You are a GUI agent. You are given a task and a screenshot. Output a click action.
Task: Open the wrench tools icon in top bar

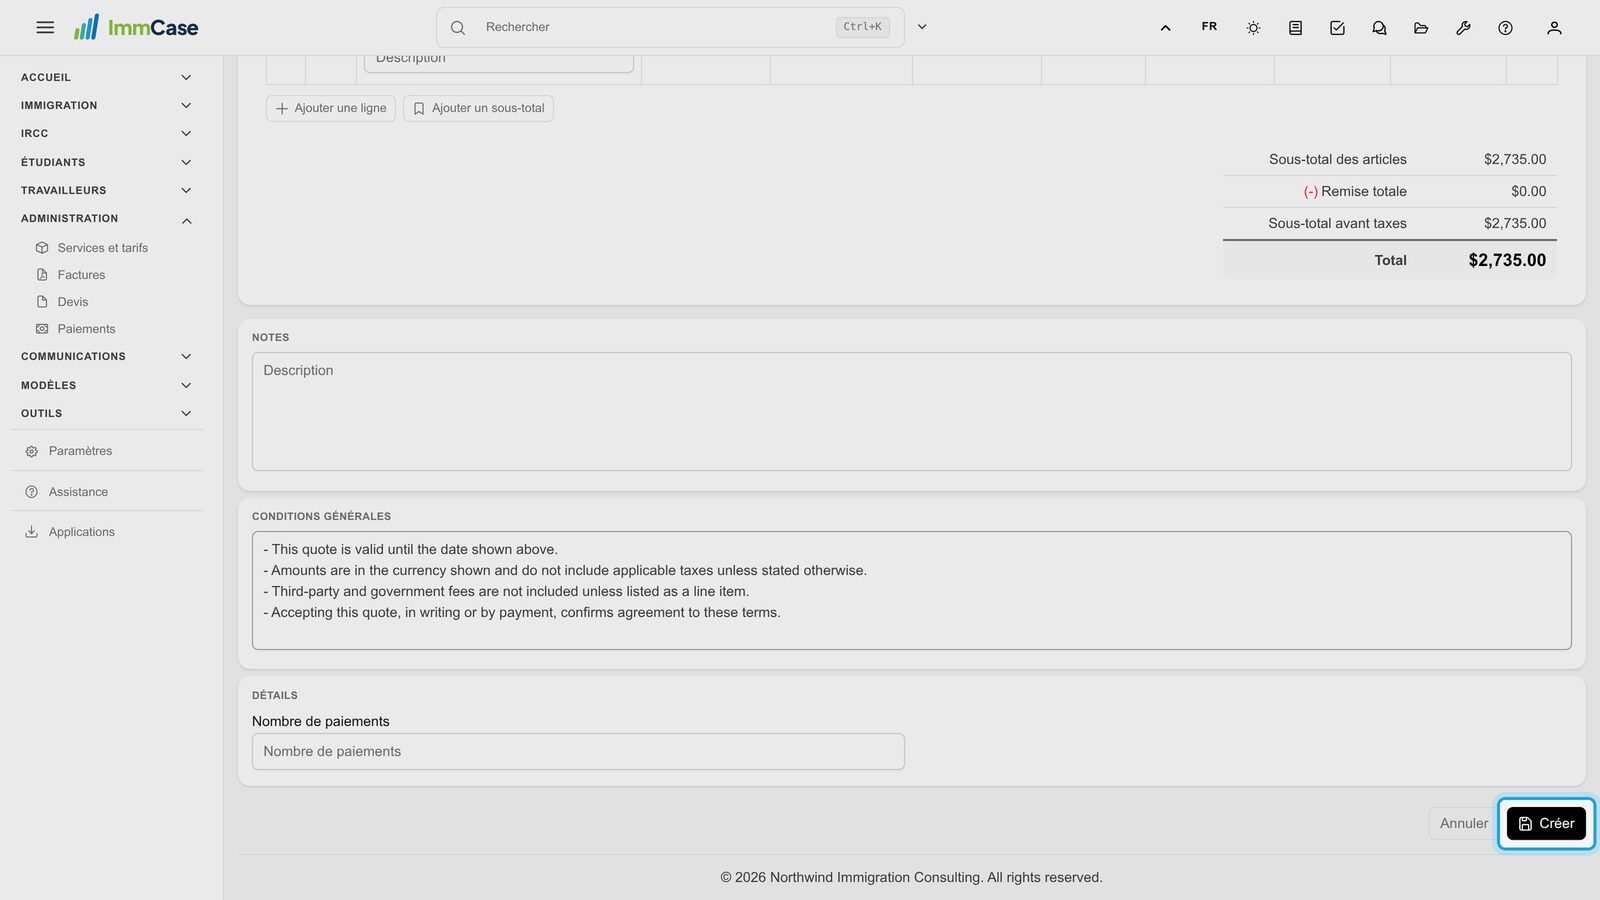1463,28
